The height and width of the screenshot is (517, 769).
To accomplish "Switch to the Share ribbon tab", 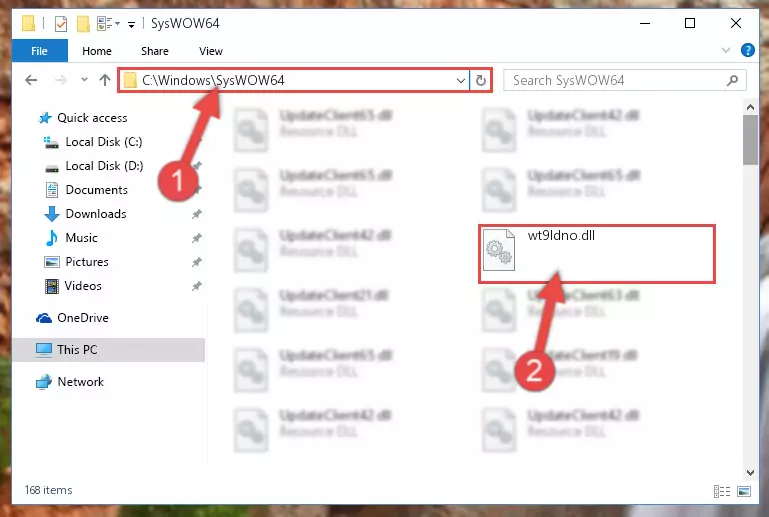I will [x=154, y=51].
